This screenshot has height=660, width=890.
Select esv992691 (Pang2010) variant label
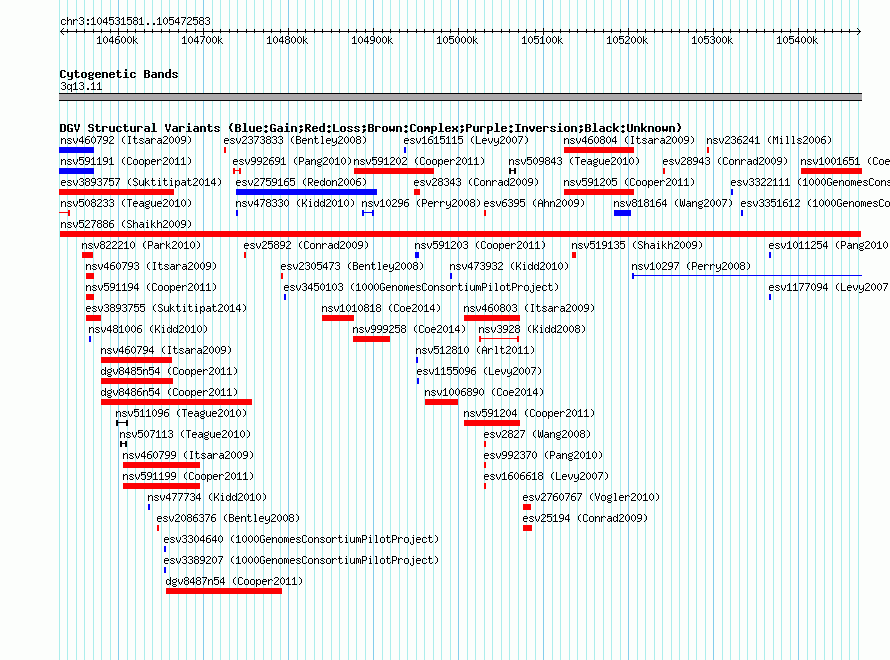(292, 161)
